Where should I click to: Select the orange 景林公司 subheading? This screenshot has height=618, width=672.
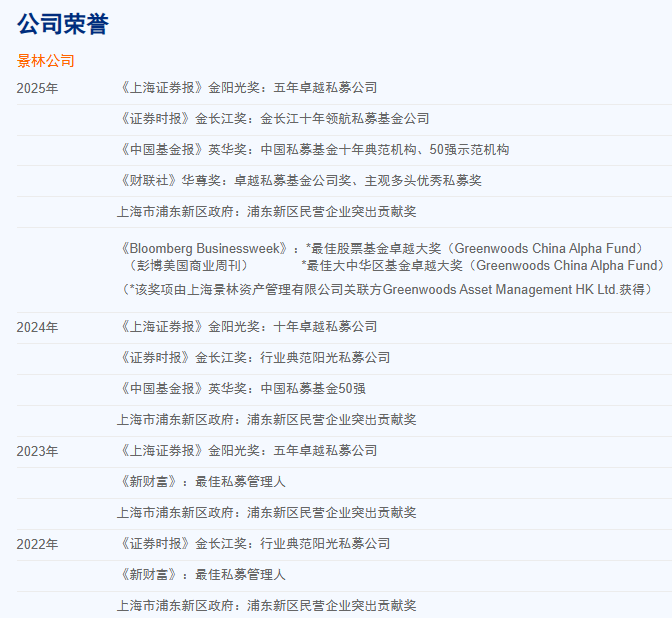46,61
